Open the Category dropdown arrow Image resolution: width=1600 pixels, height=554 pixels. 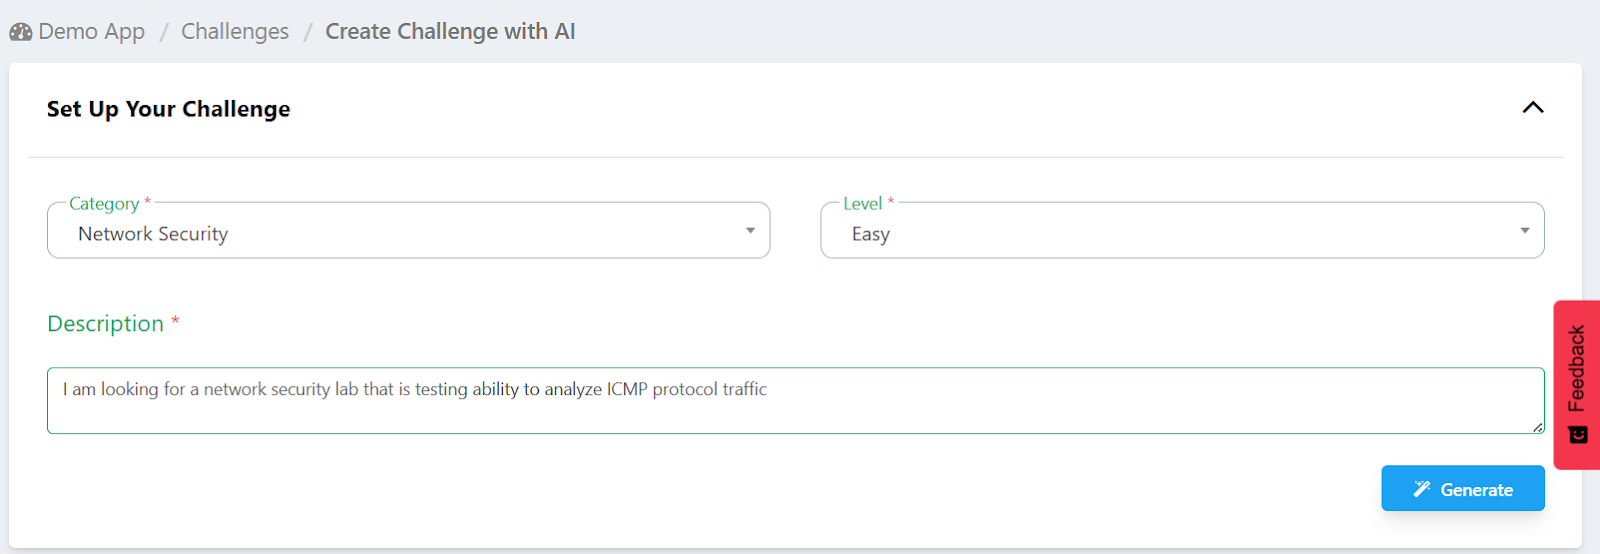(750, 231)
